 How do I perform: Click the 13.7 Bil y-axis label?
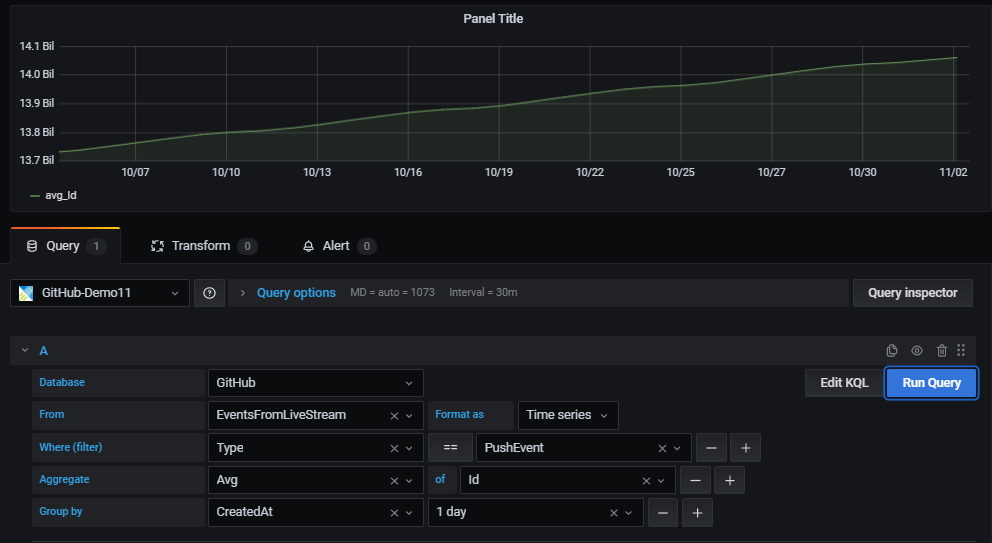pos(37,160)
